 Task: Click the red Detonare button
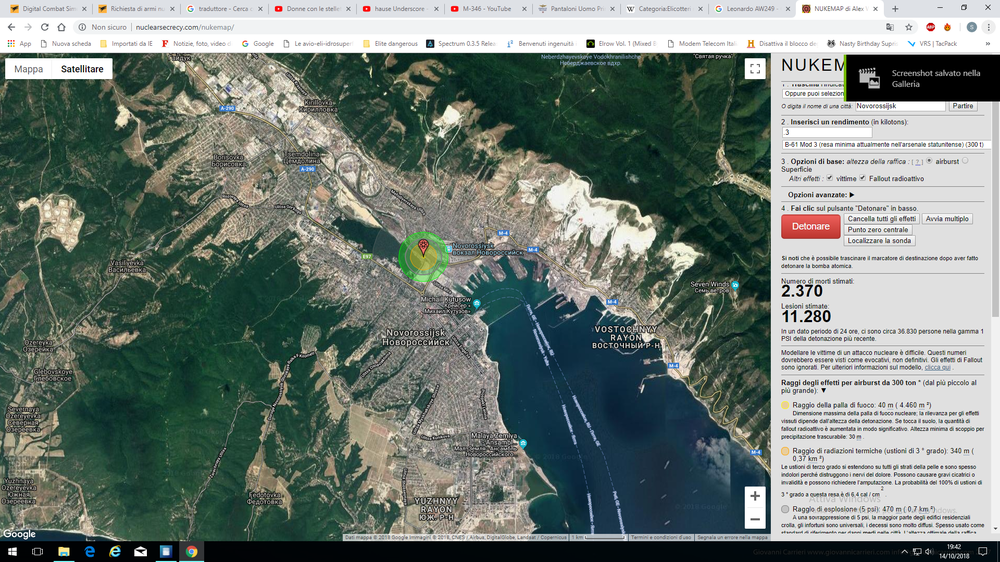[811, 226]
